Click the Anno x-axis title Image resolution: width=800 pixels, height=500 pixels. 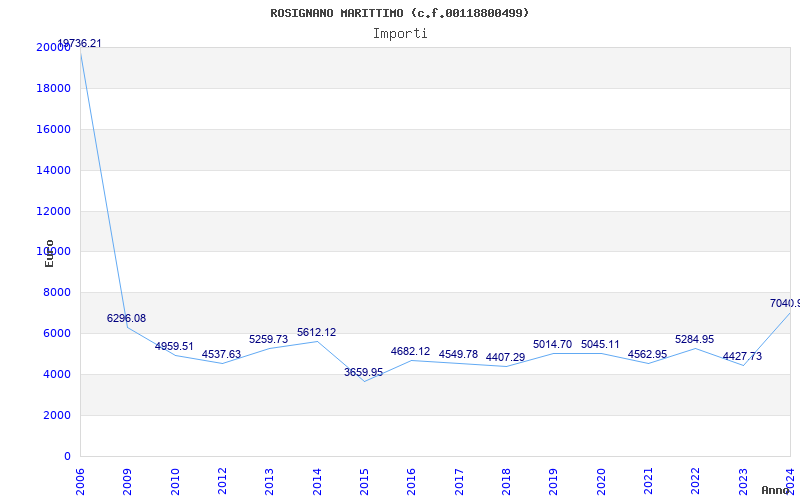pyautogui.click(x=776, y=490)
